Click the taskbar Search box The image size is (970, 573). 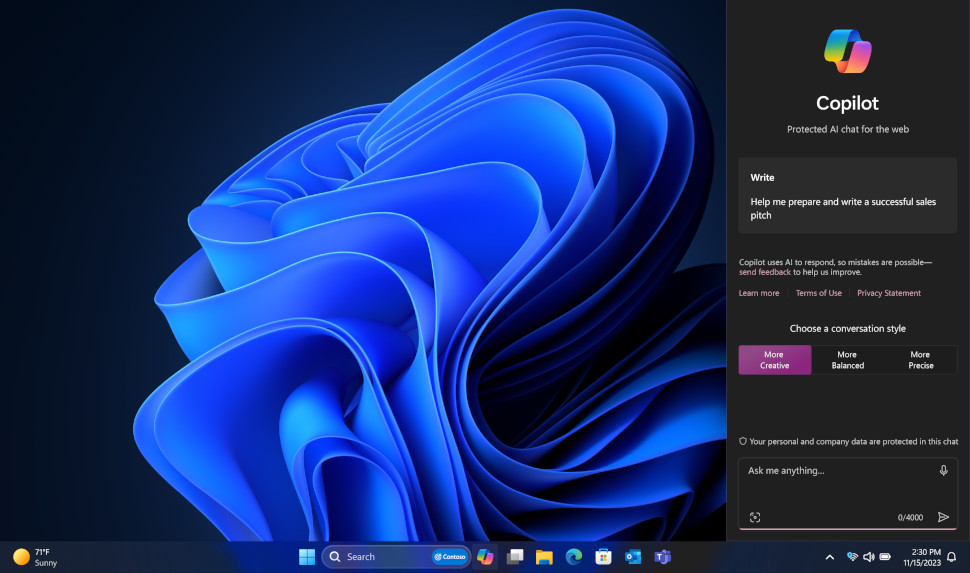(396, 557)
